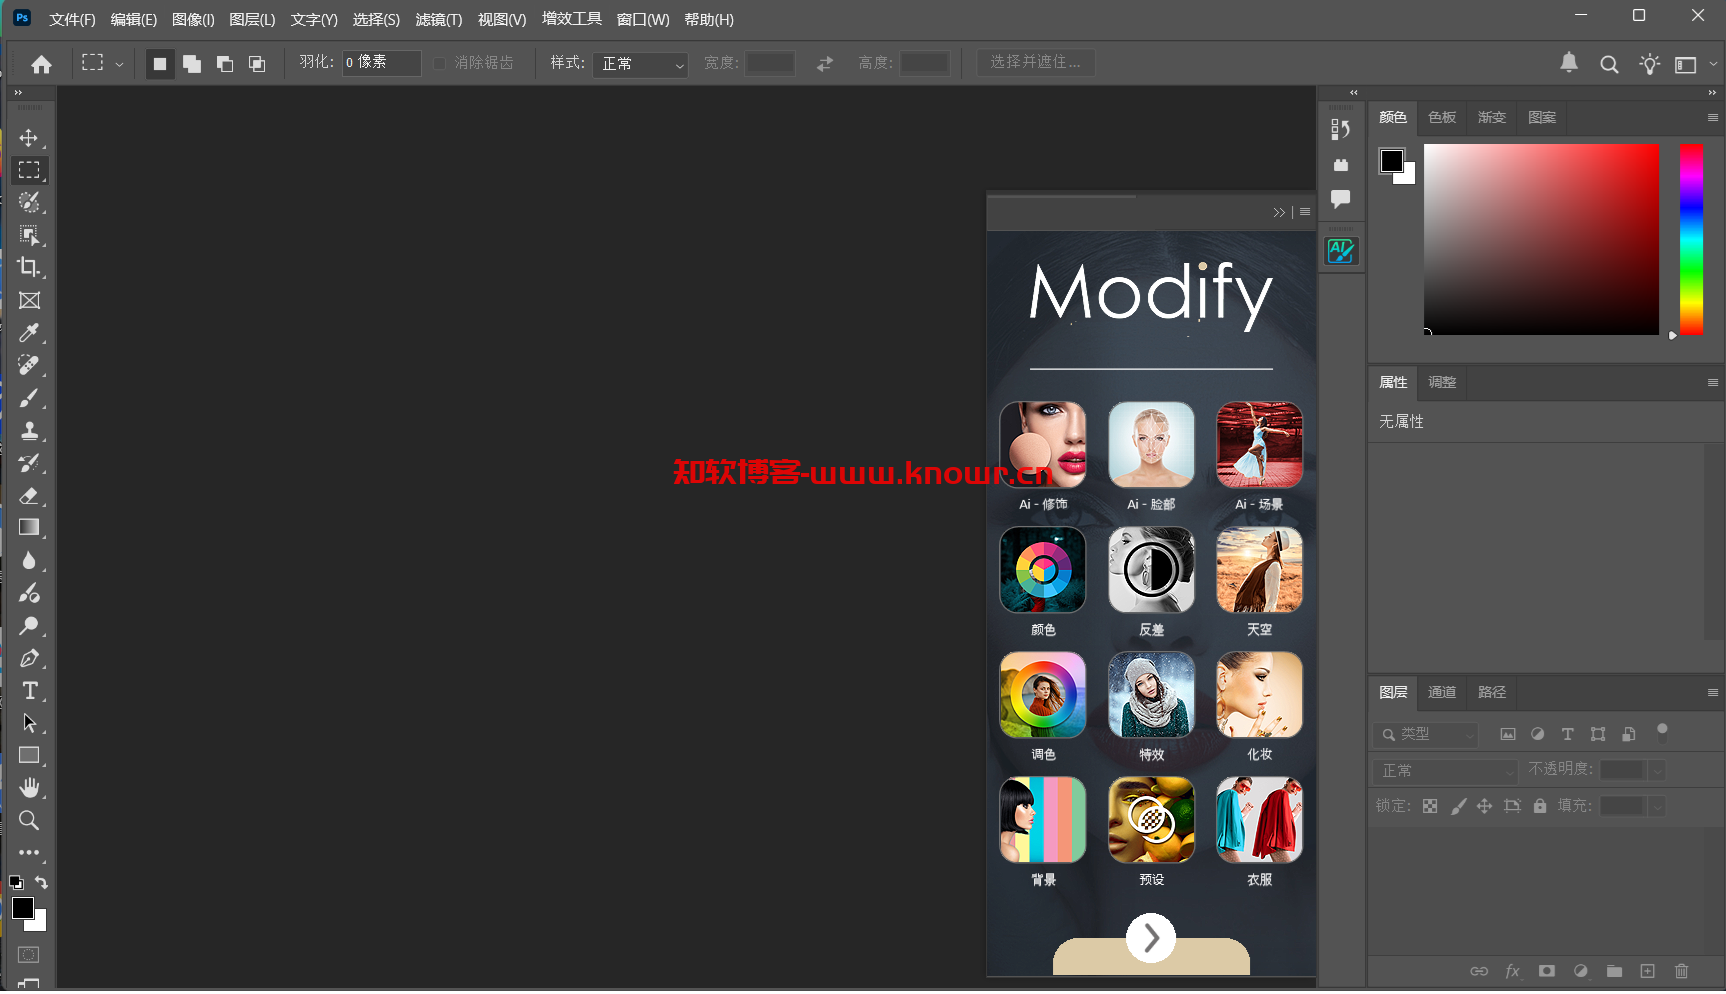Open the 填充 fill dropdown arrow
The image size is (1726, 994).
pos(1657,806)
